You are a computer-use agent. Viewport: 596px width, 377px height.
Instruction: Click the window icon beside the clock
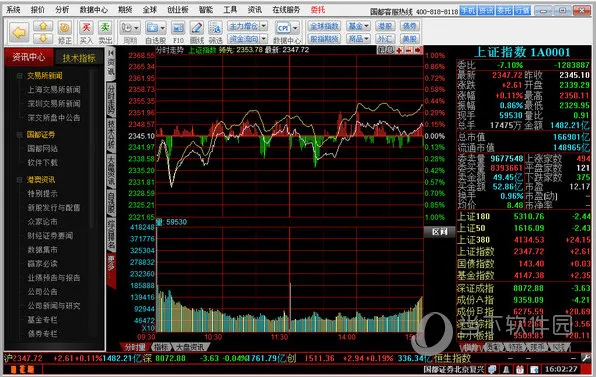tap(534, 369)
